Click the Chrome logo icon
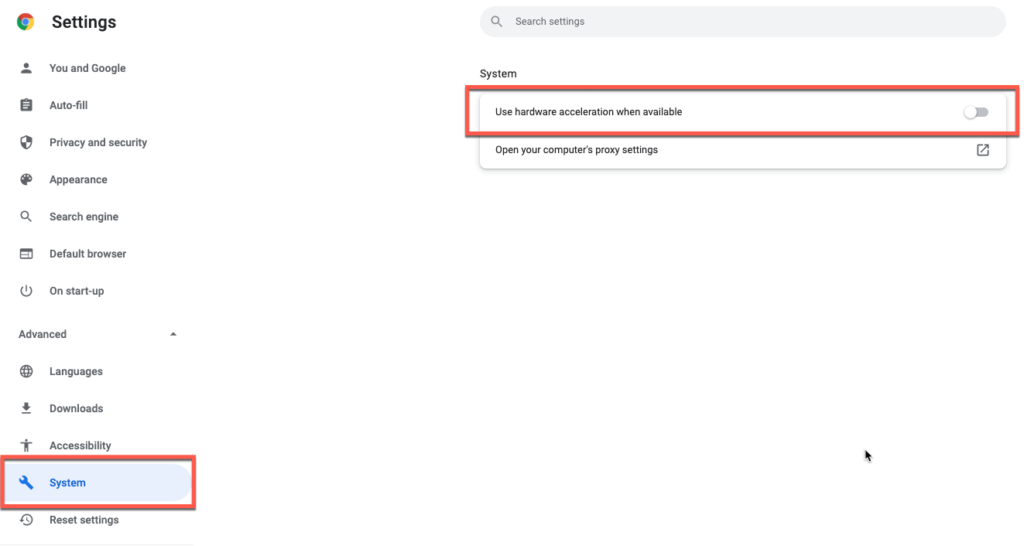Image resolution: width=1024 pixels, height=546 pixels. tap(26, 22)
